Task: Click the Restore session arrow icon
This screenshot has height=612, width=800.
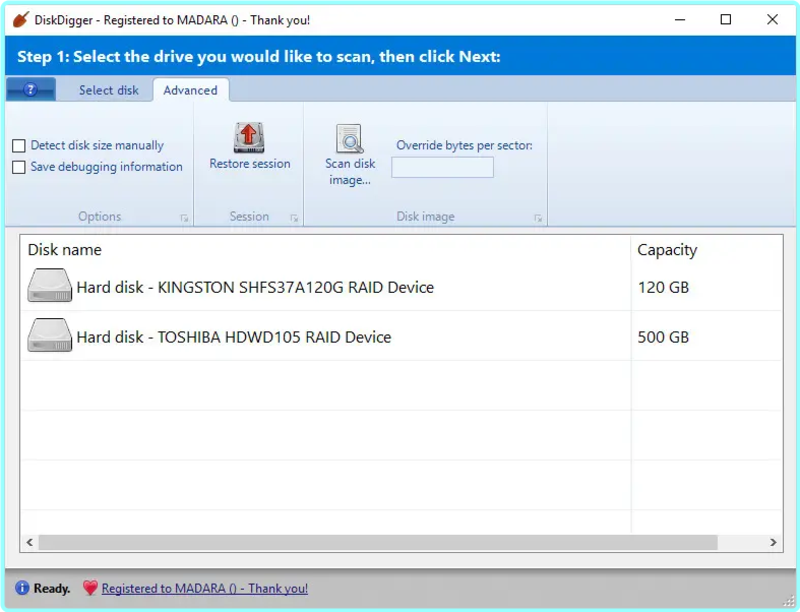Action: 249,138
